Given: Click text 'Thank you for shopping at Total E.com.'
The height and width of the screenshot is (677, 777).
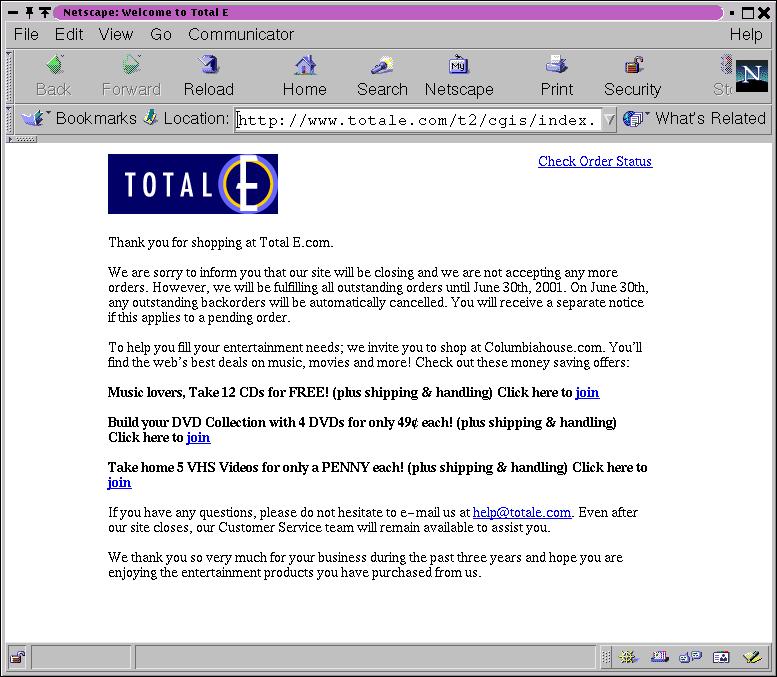Looking at the screenshot, I should [221, 242].
